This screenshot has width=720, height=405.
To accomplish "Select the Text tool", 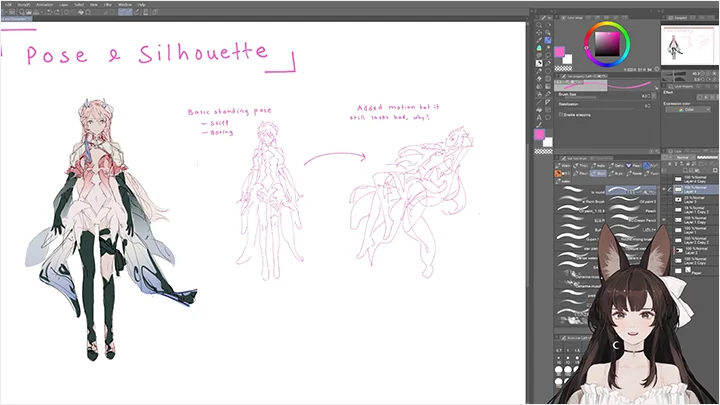I will (x=539, y=117).
